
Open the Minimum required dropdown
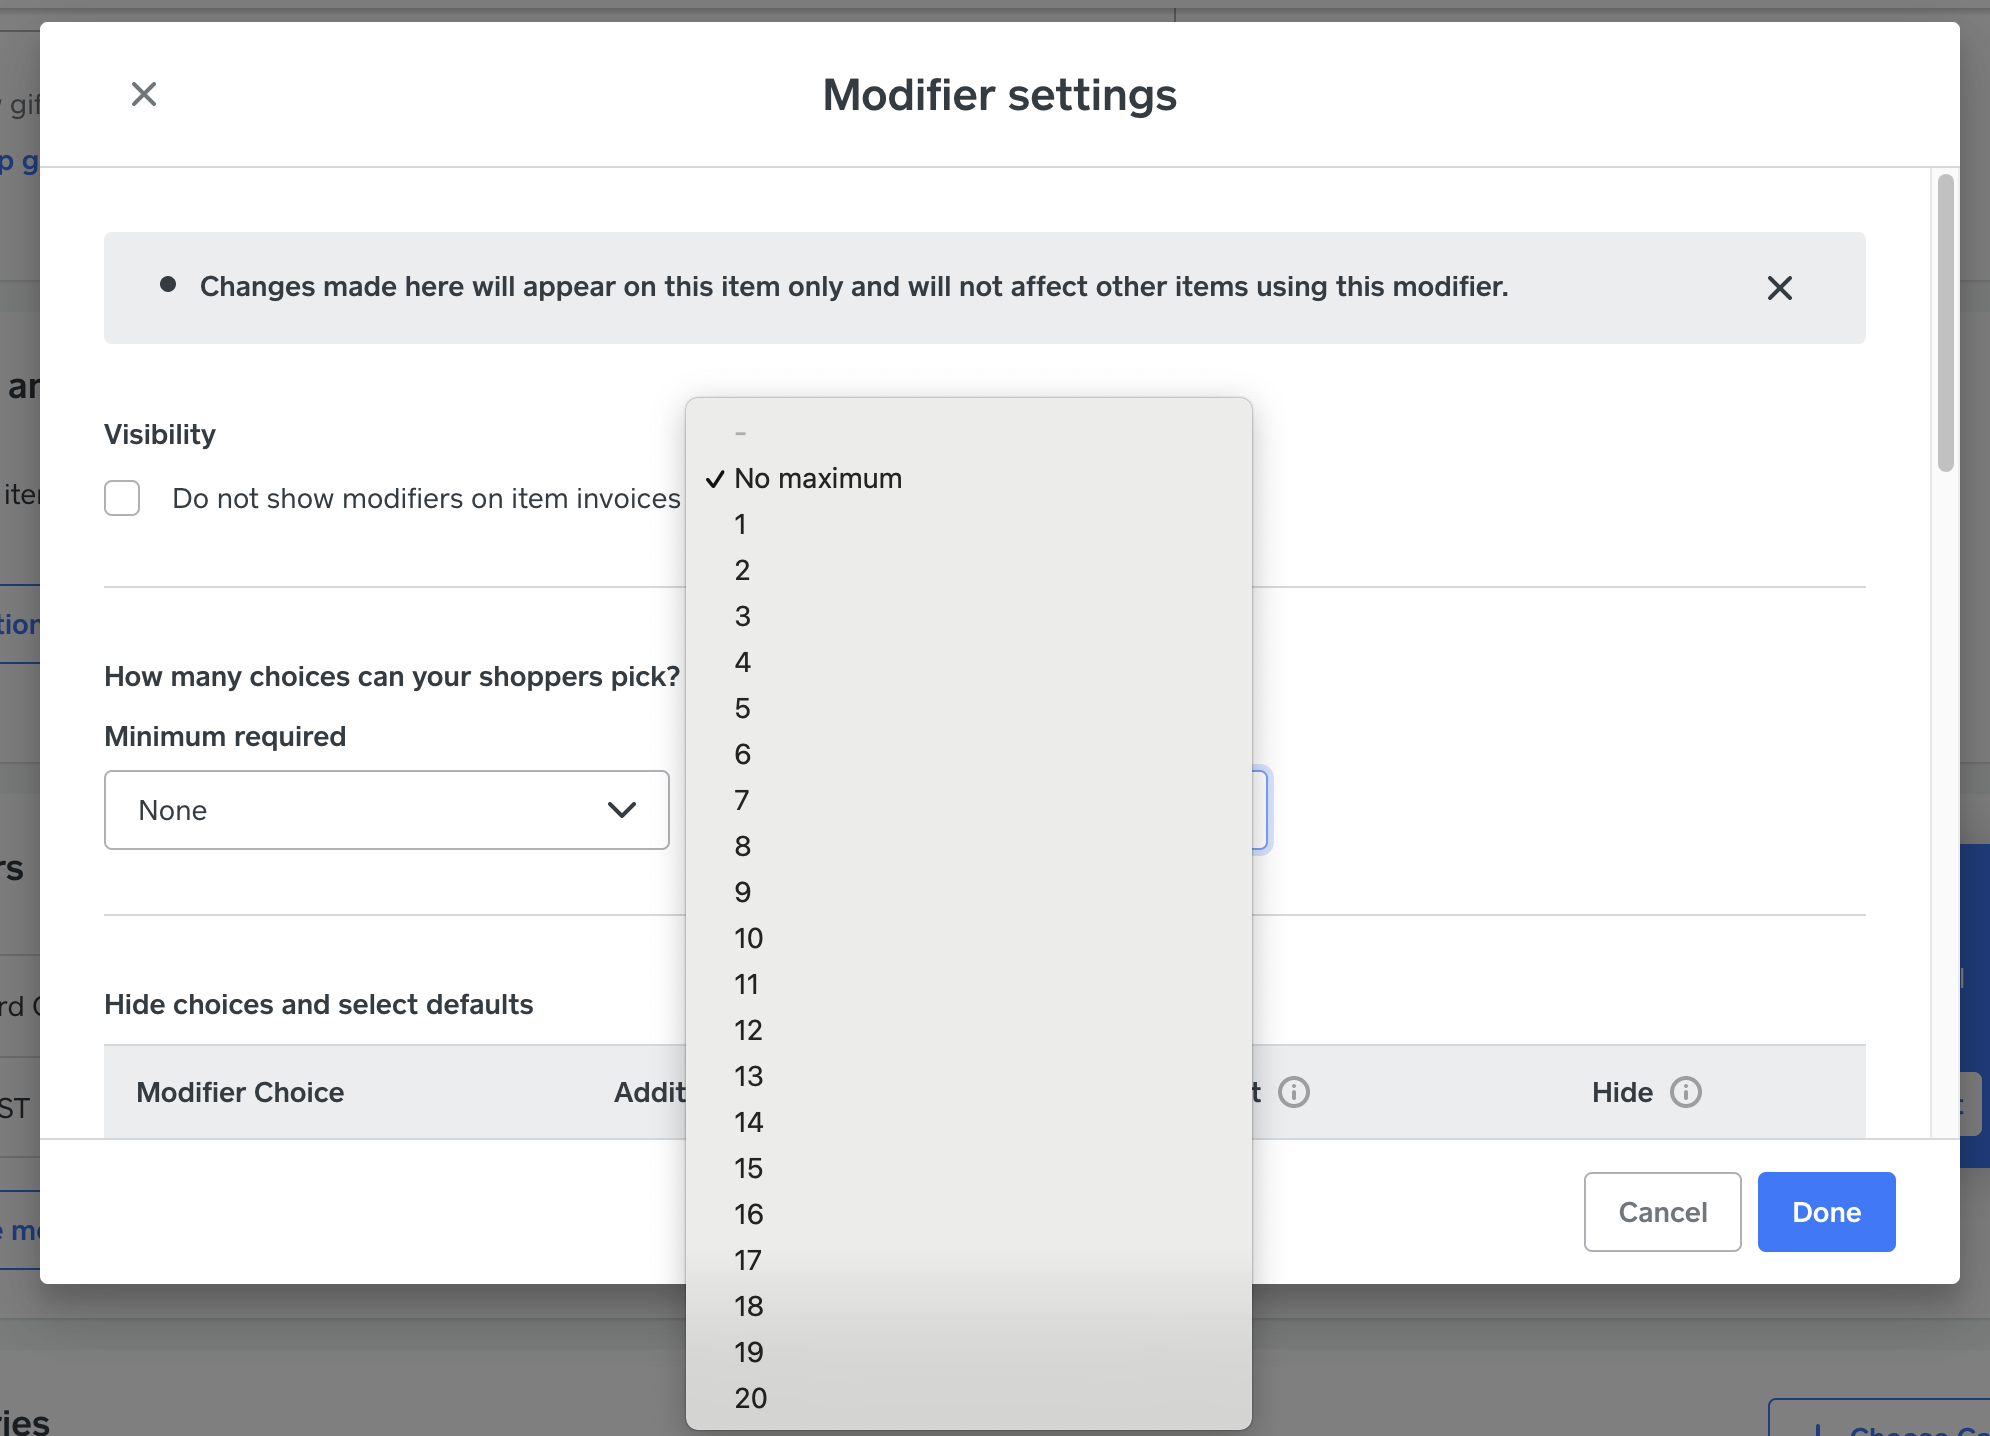[386, 810]
